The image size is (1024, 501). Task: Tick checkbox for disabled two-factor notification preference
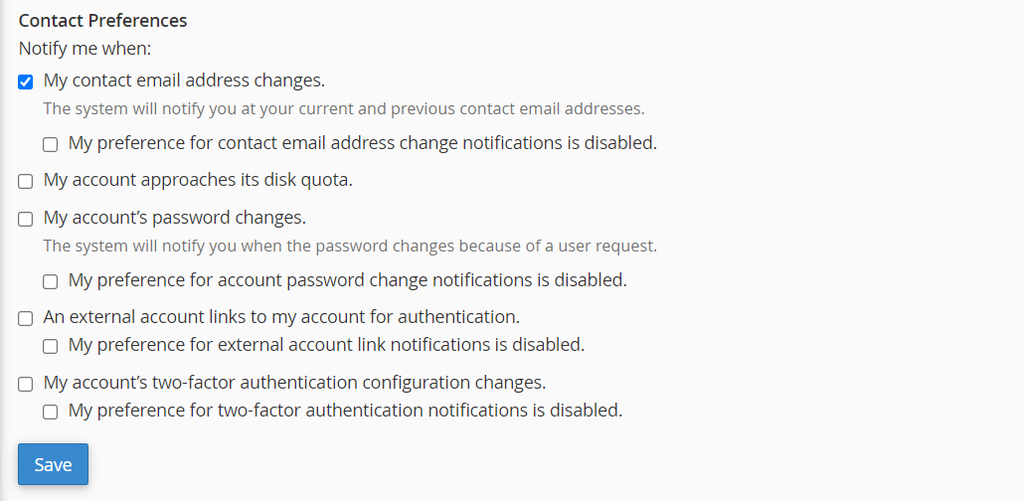50,412
